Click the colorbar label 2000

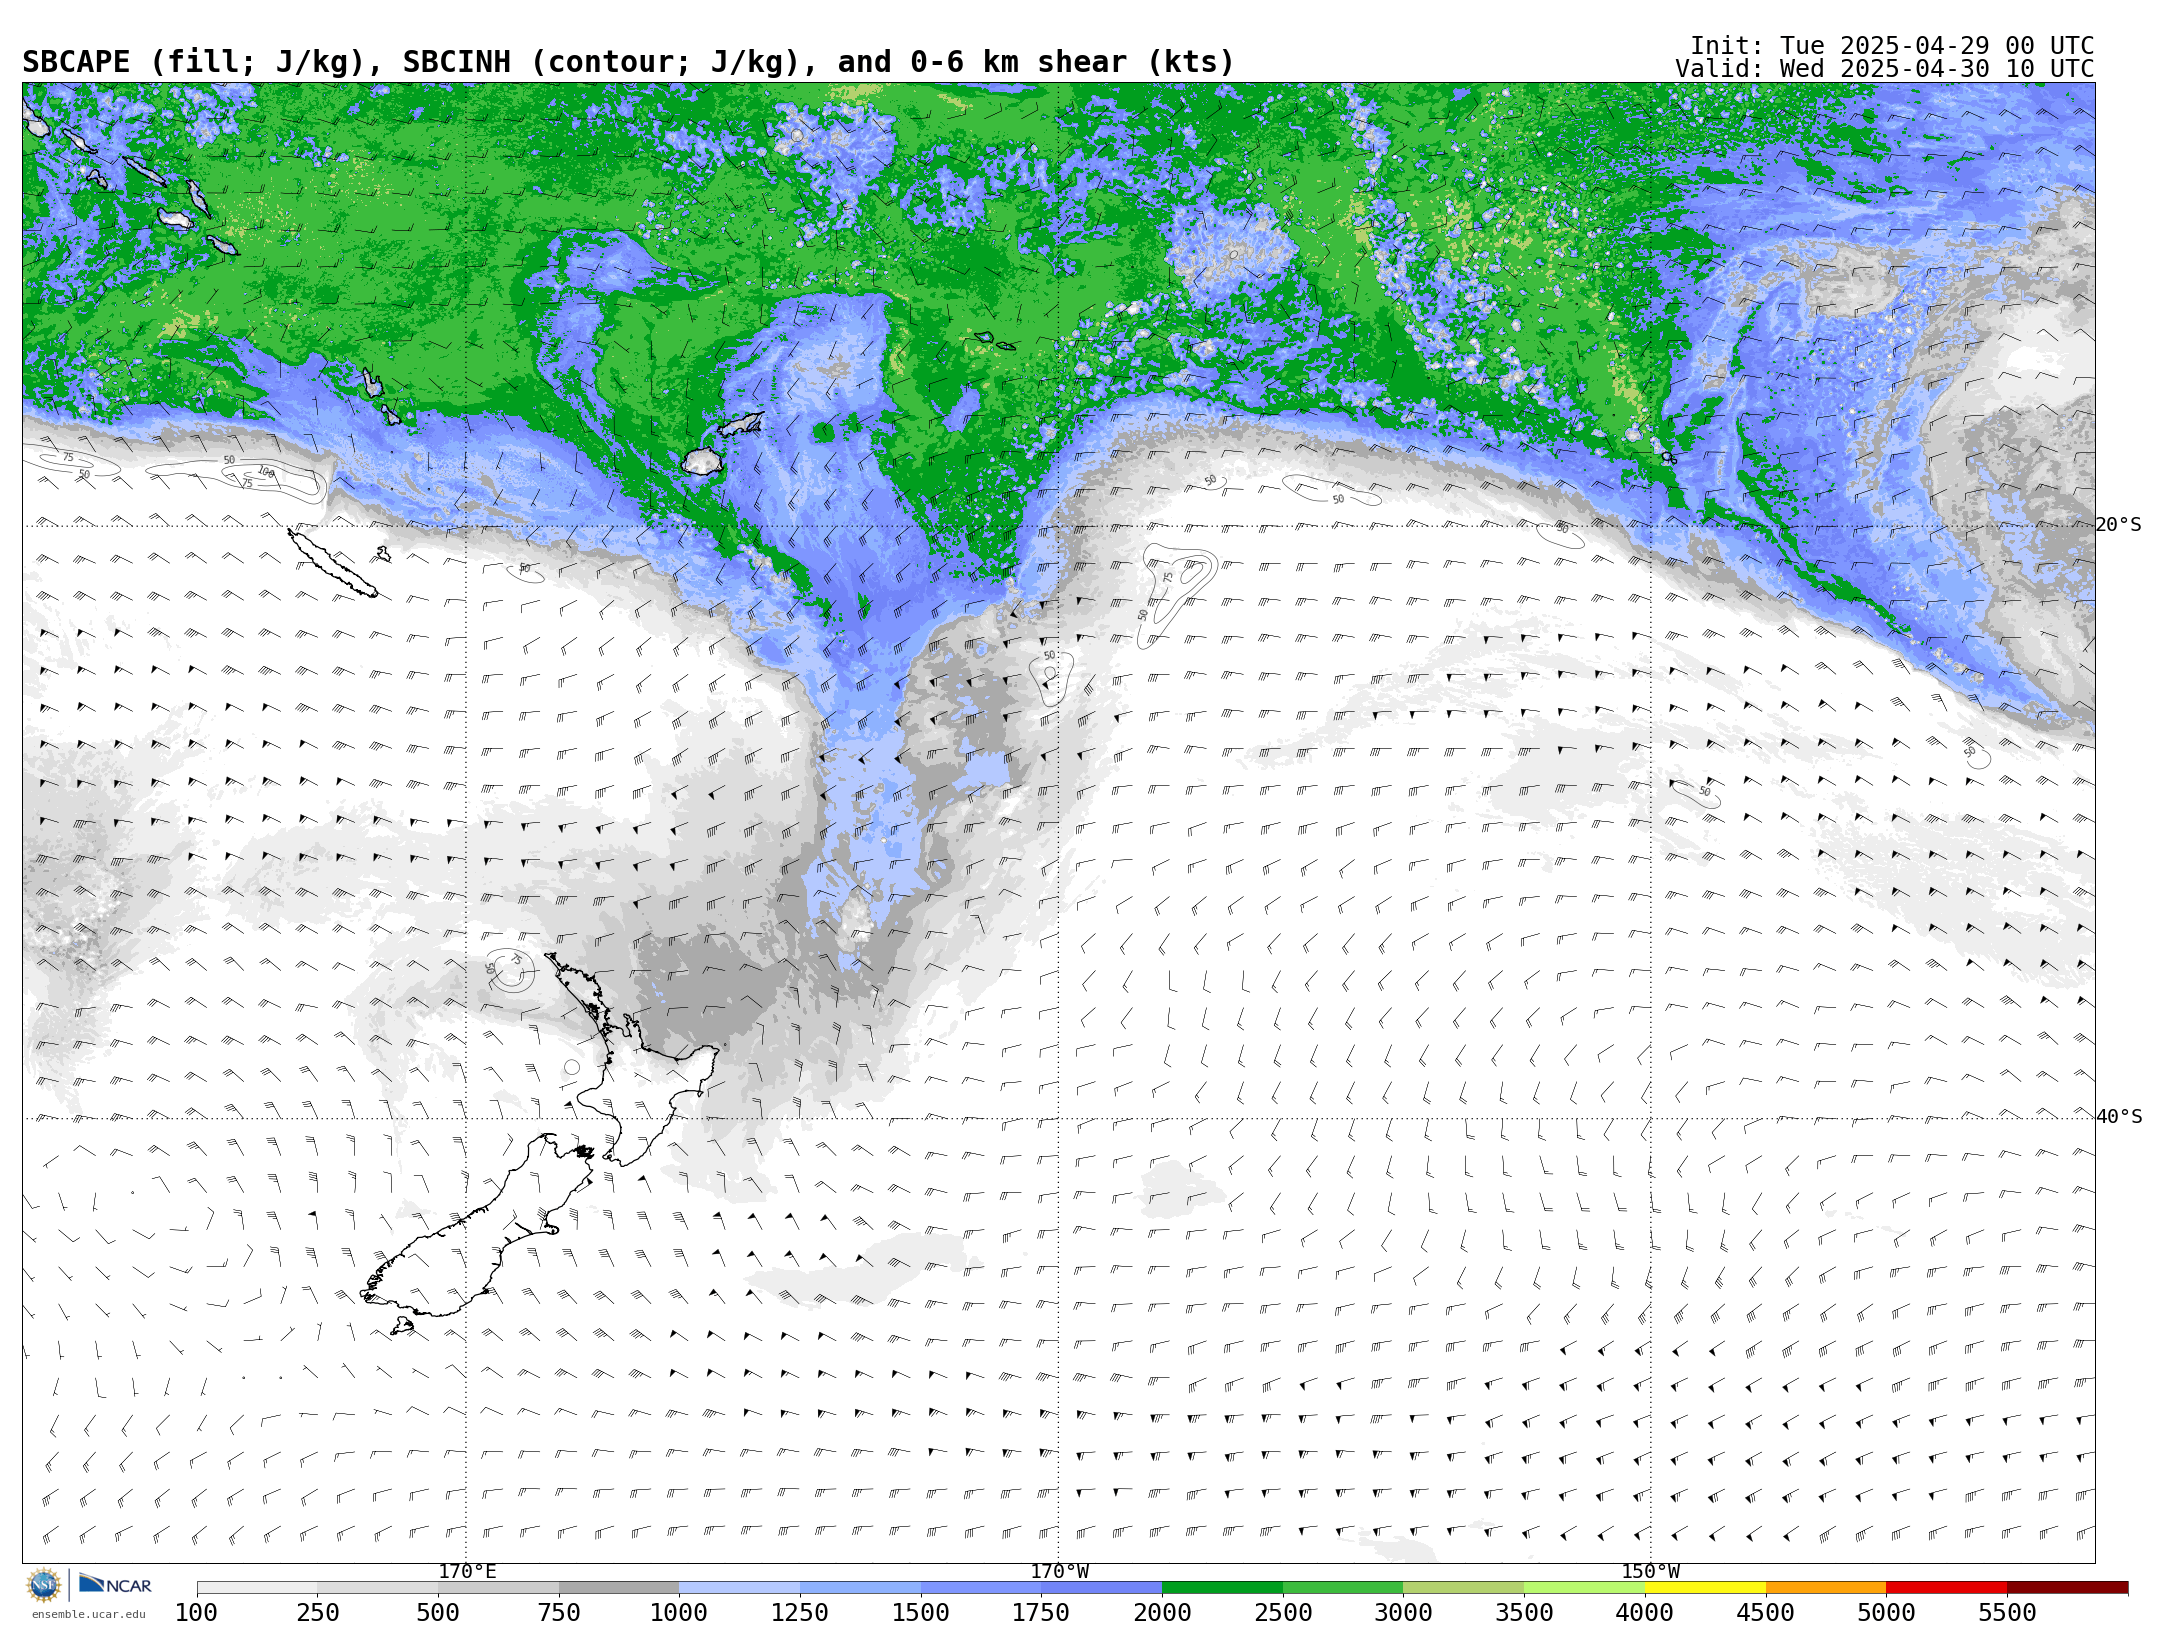1162,1612
